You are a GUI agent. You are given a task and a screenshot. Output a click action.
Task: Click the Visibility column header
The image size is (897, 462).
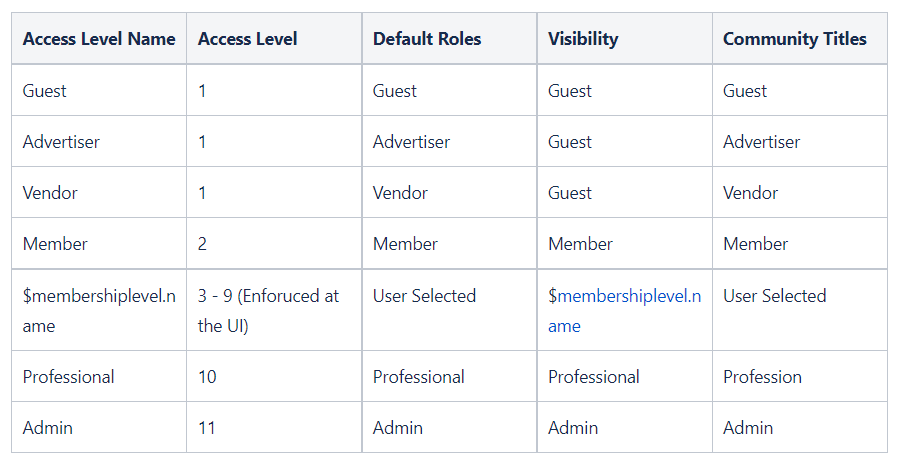[583, 39]
